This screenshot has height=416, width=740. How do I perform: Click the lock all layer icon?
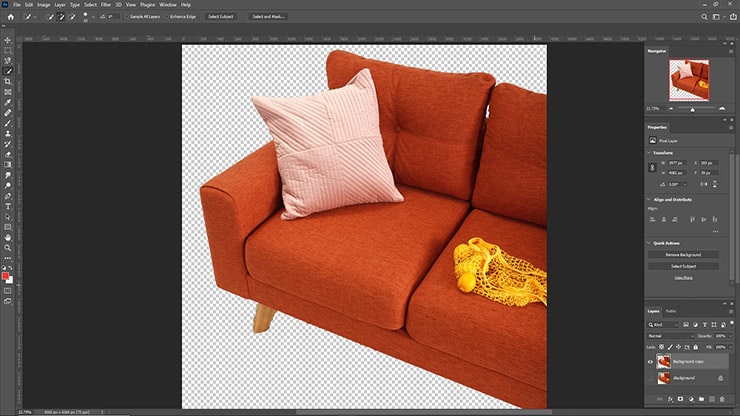(698, 346)
